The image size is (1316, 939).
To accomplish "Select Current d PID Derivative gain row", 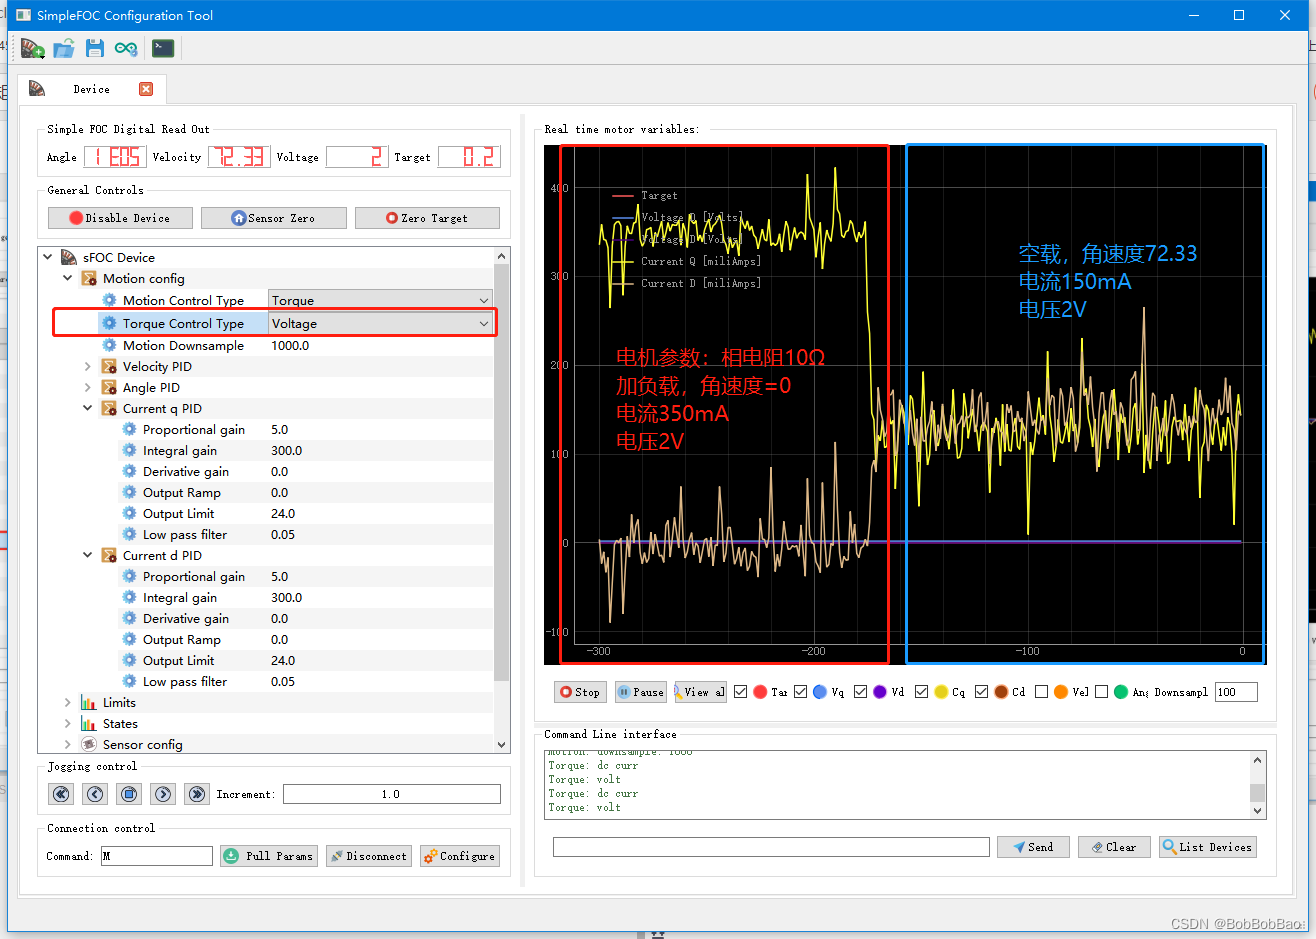I will pos(267,618).
